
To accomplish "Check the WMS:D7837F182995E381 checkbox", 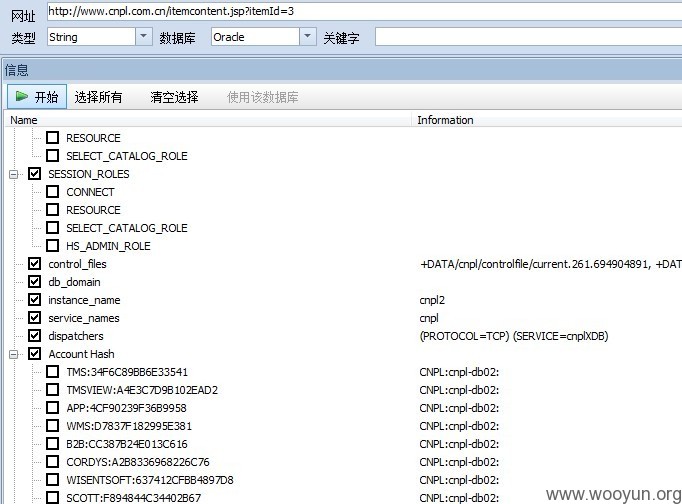I will pos(52,426).
